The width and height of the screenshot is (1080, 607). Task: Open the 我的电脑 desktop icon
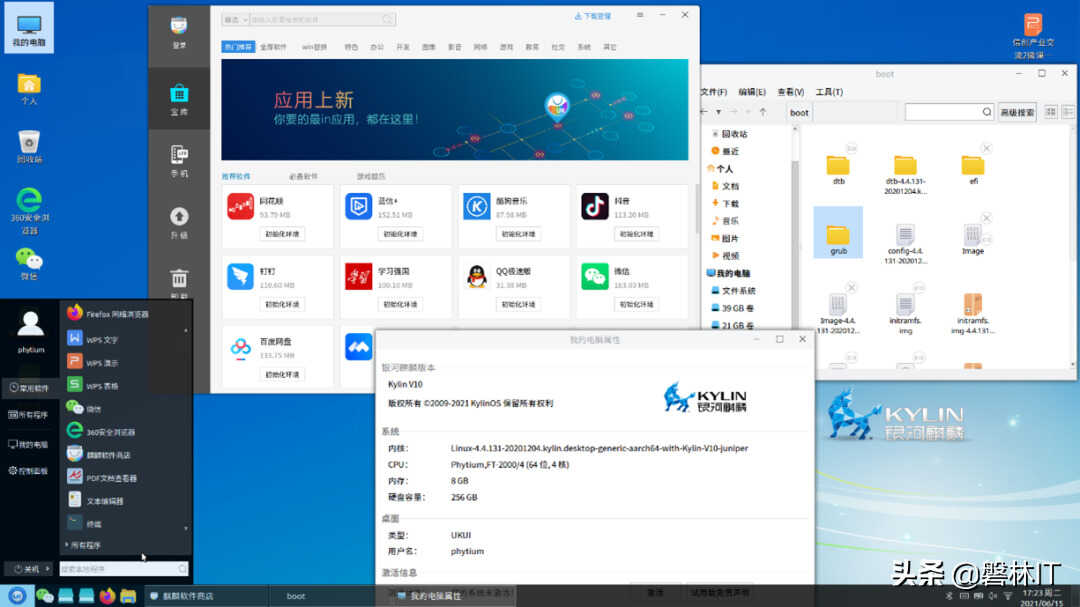pyautogui.click(x=29, y=28)
